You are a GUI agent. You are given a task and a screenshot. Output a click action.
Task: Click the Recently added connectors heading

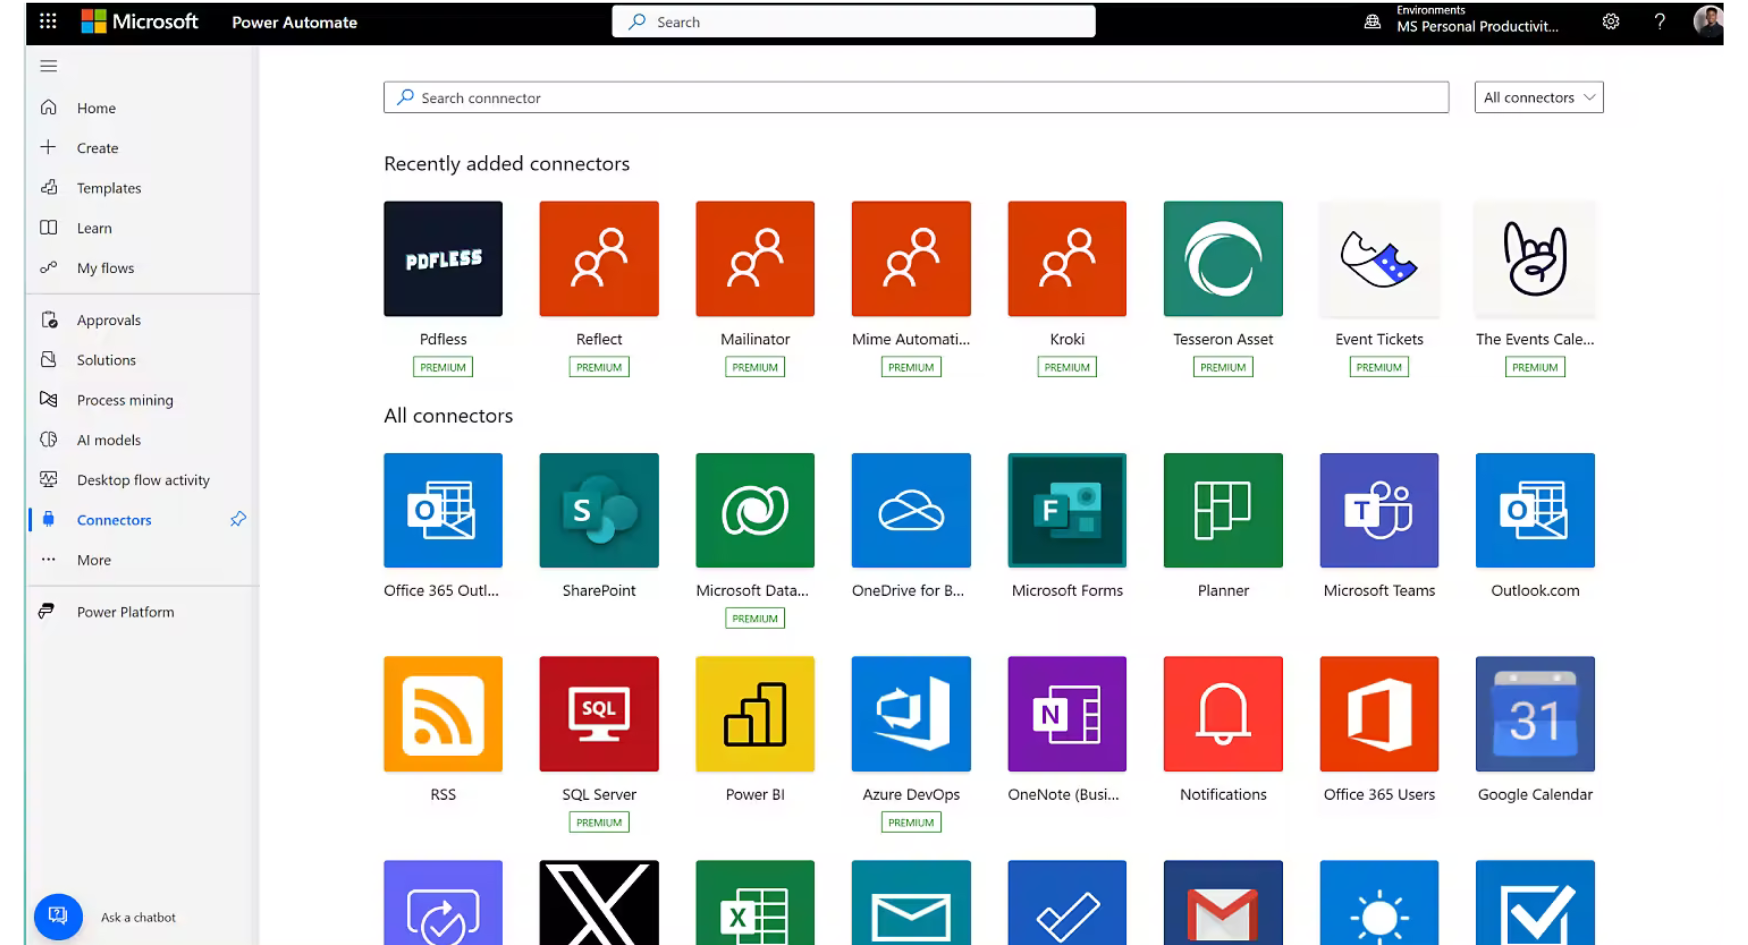click(x=507, y=163)
